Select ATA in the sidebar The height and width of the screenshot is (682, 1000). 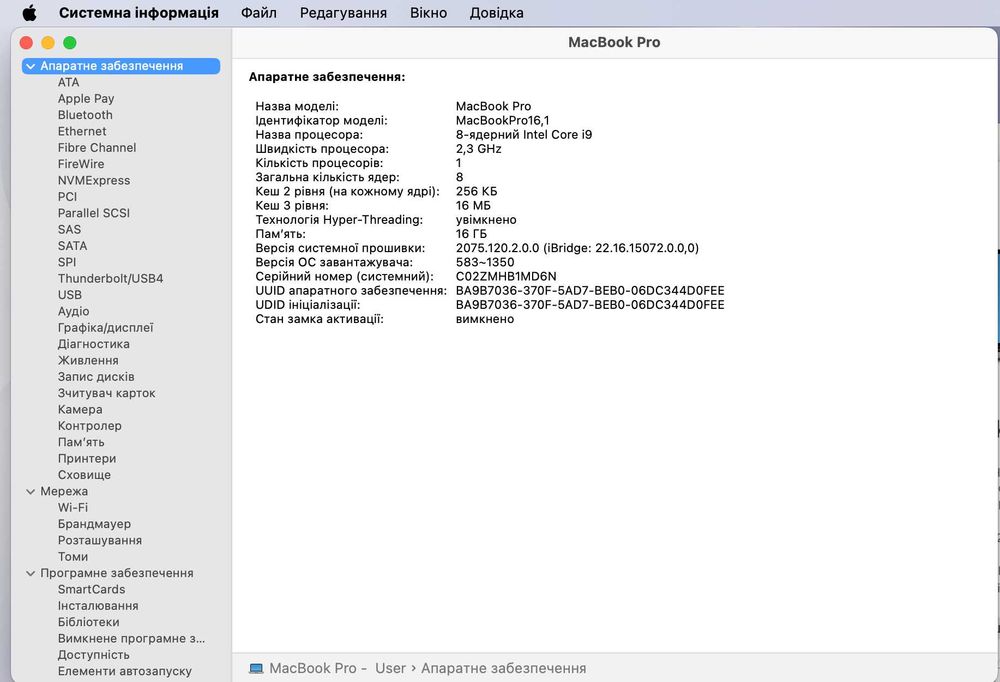(x=68, y=82)
